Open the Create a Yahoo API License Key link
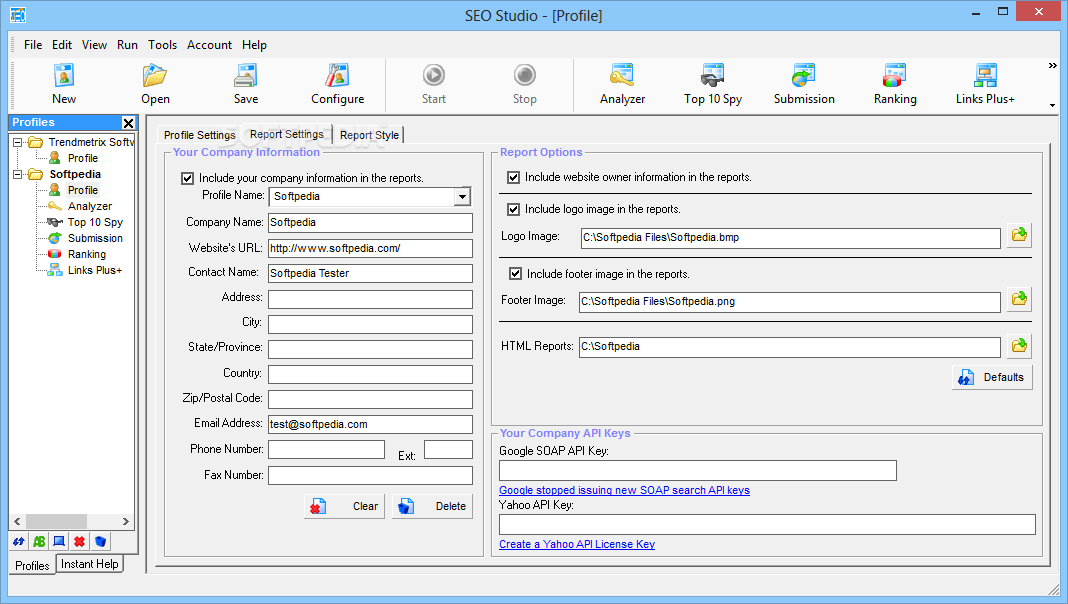 pyautogui.click(x=576, y=544)
